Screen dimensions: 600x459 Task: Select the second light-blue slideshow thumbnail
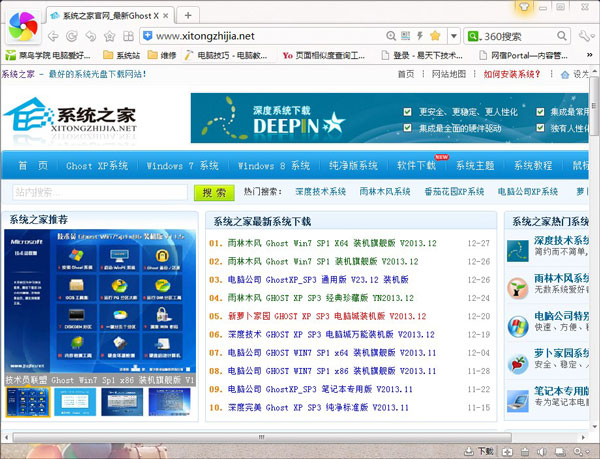75,402
